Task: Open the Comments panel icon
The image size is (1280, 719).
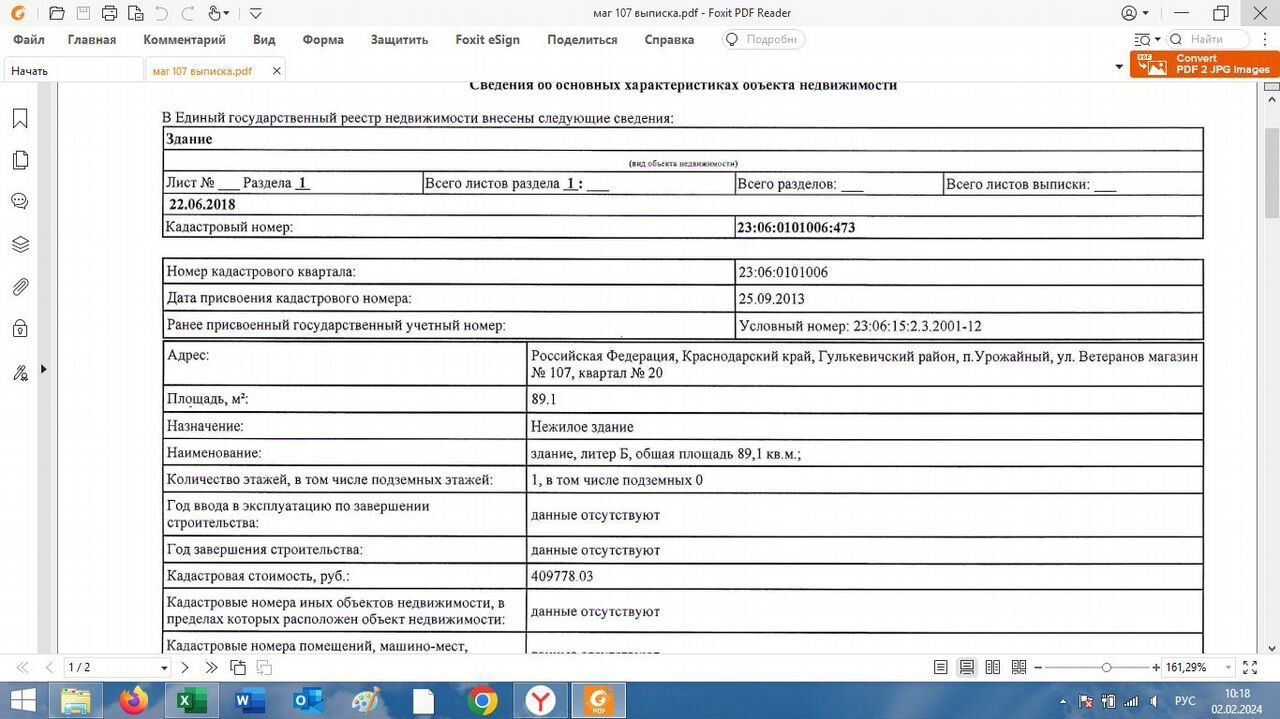Action: [19, 202]
